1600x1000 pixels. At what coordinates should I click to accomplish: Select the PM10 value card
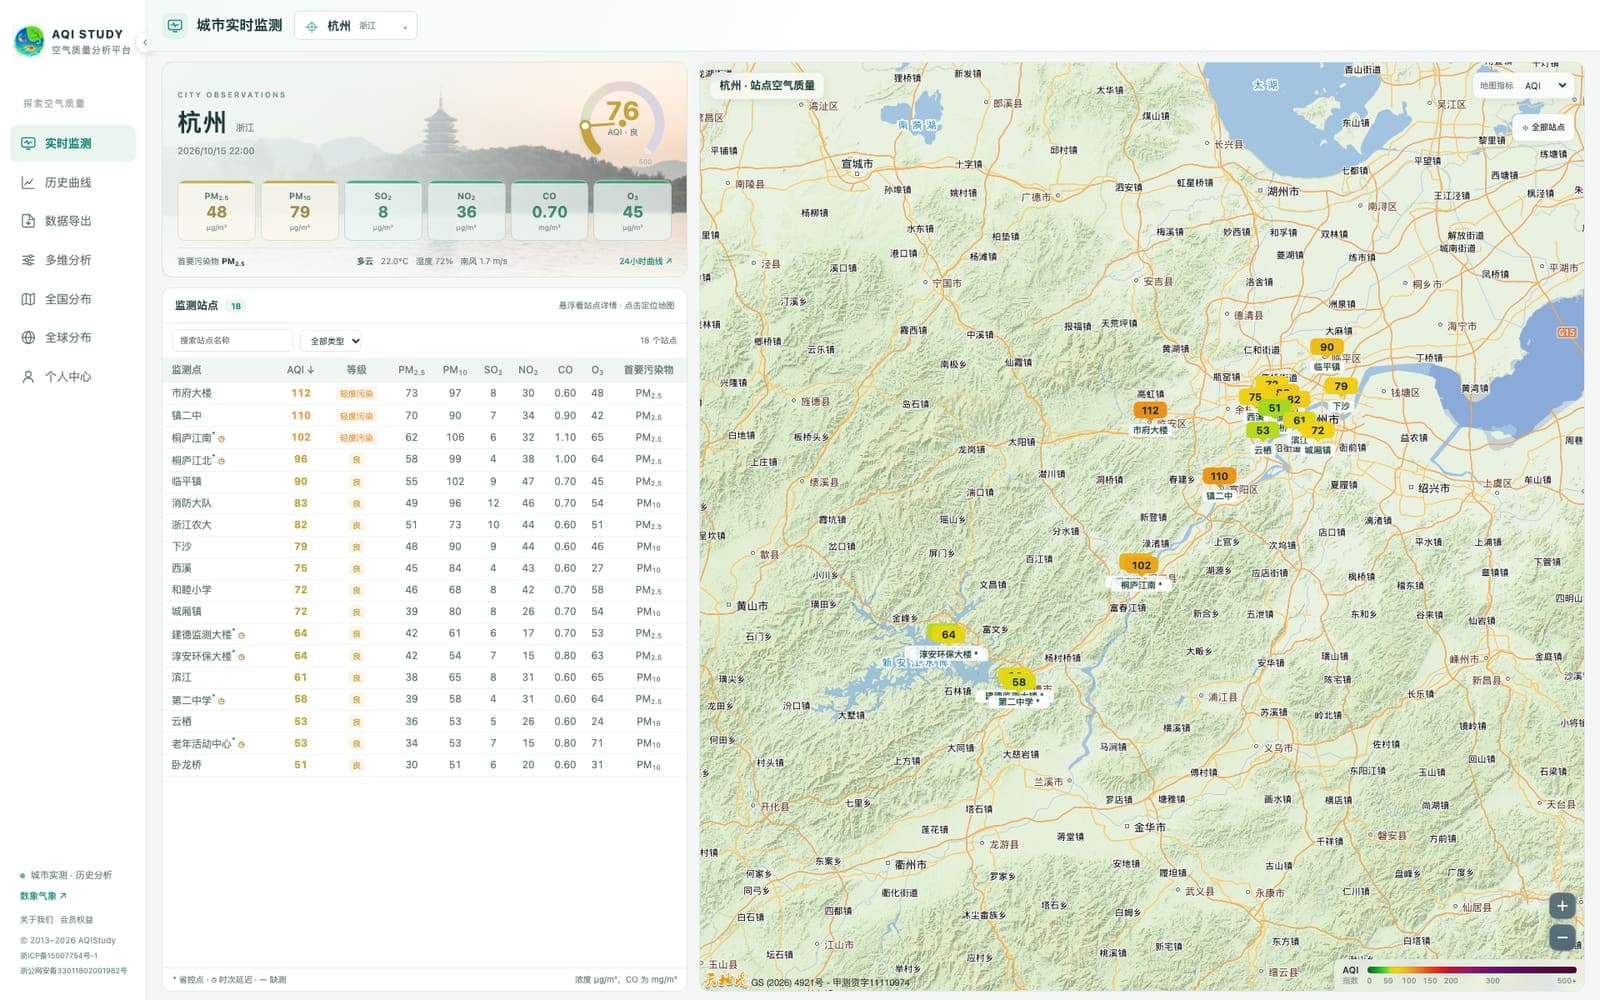point(300,210)
